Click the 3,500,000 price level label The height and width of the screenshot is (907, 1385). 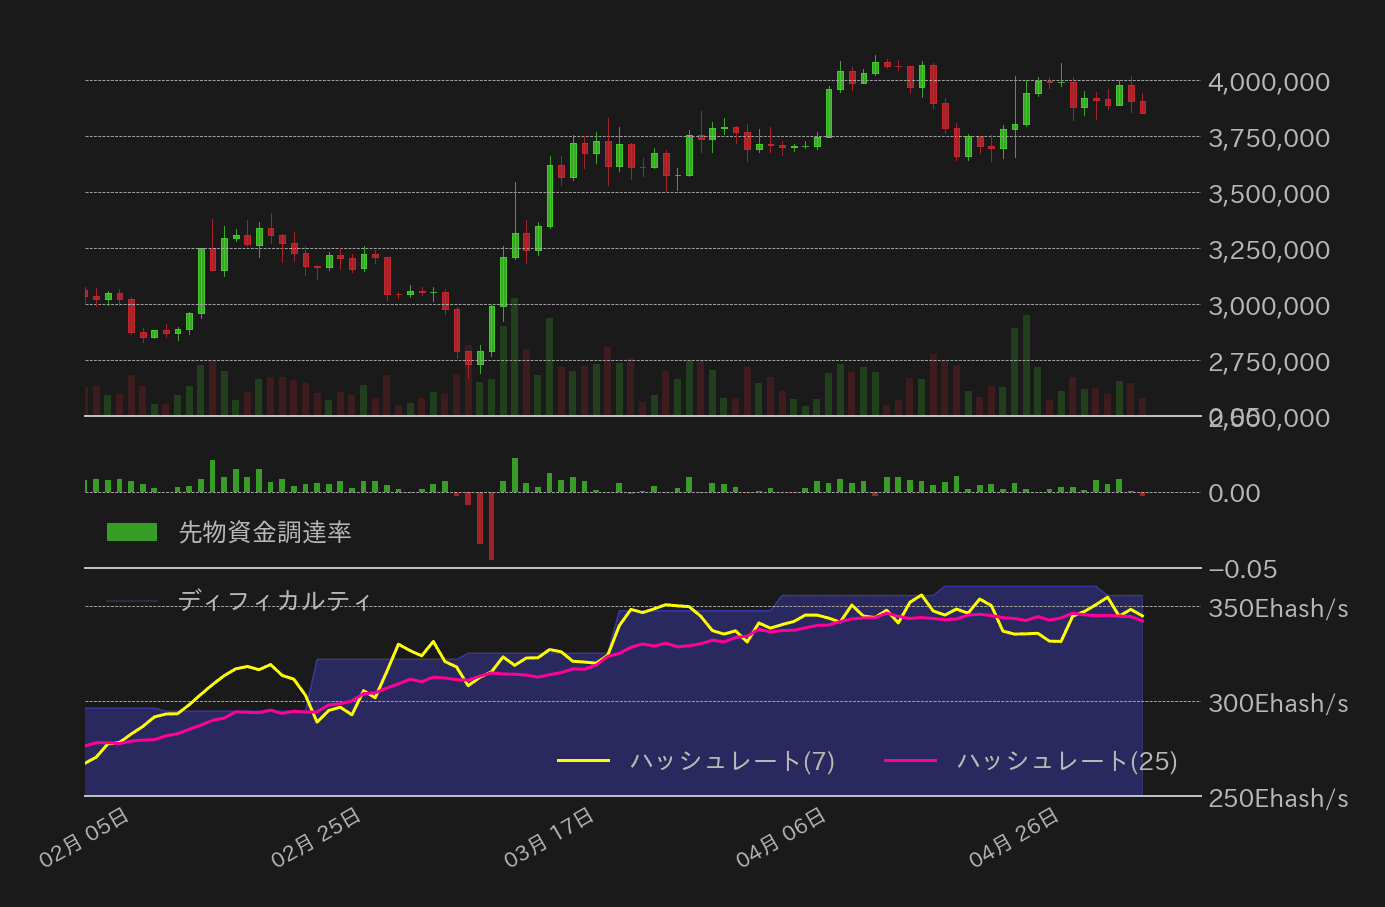(1266, 194)
